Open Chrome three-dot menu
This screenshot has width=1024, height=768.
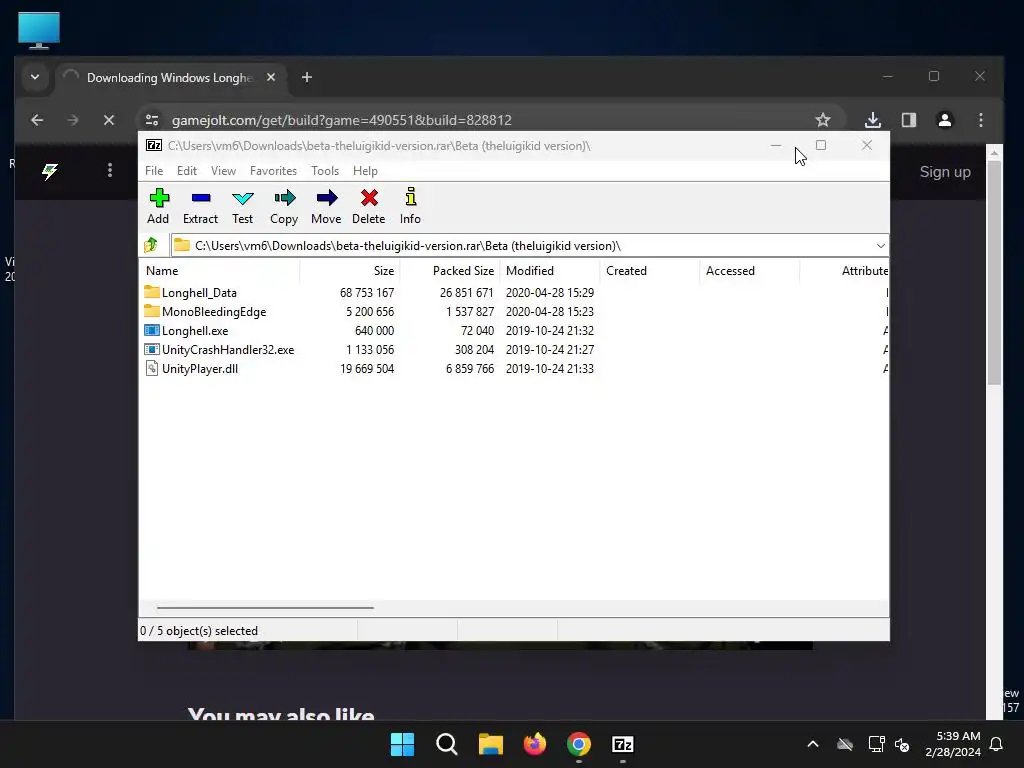(x=981, y=120)
